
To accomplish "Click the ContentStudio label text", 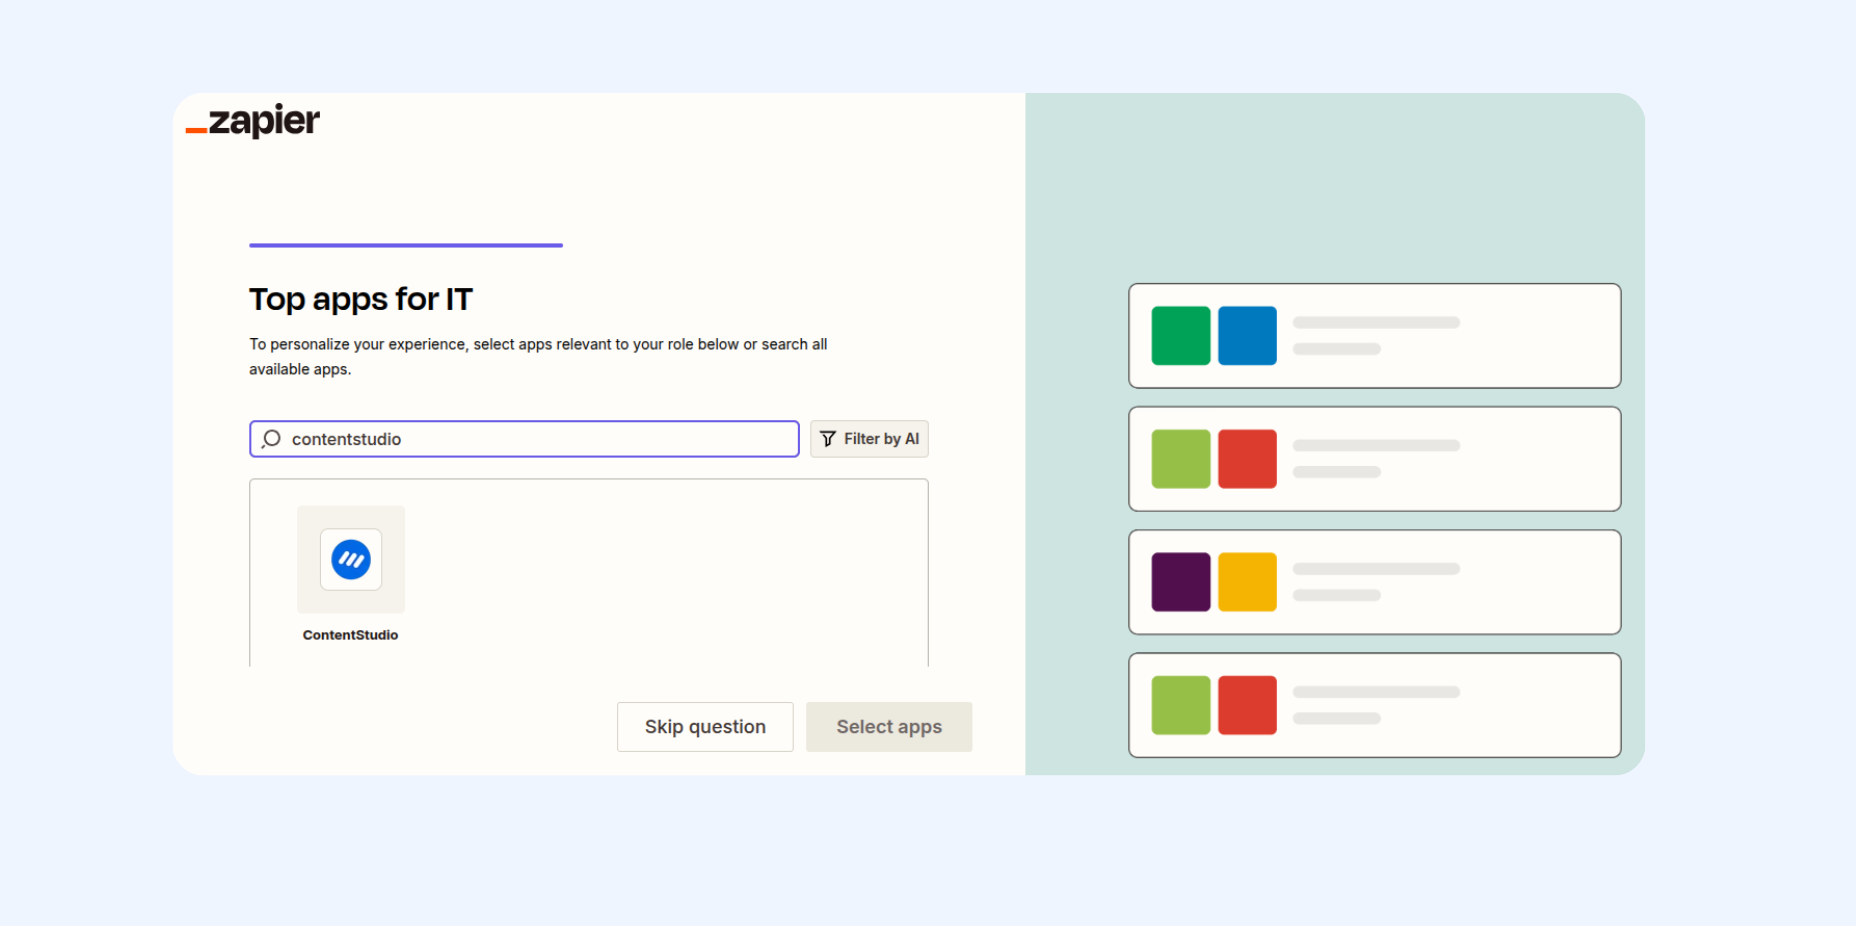I will click(x=351, y=635).
